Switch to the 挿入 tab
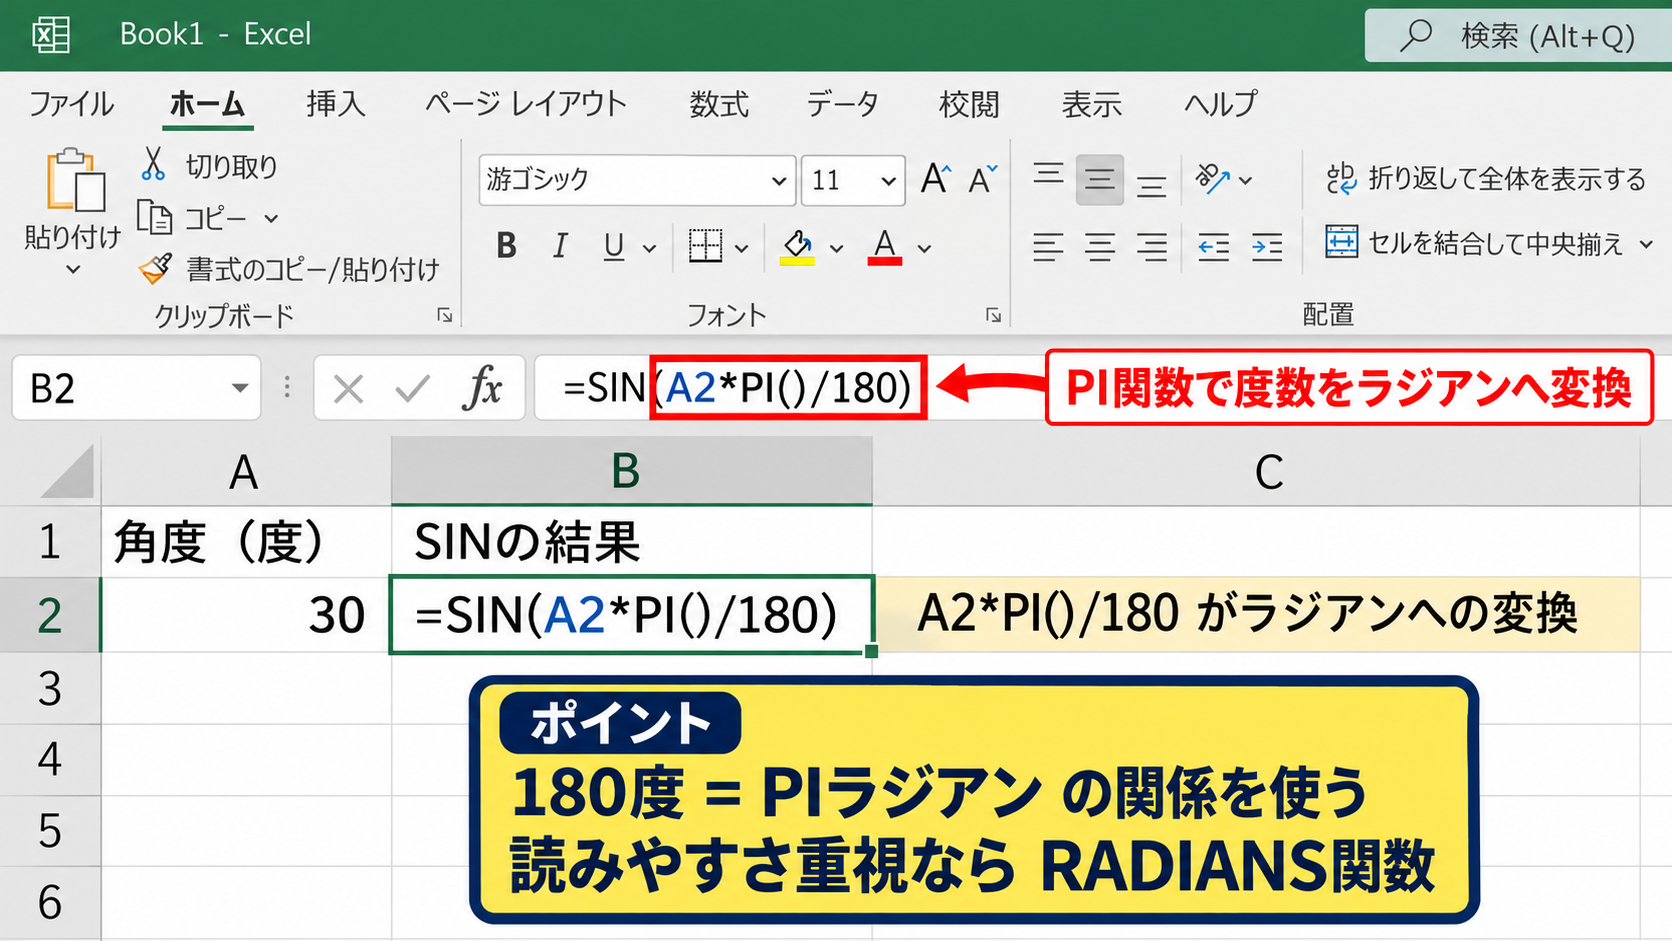The height and width of the screenshot is (941, 1672). [336, 104]
